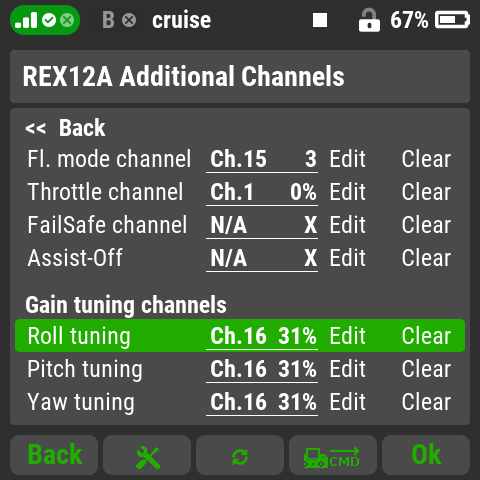Viewport: 480px width, 480px height.
Task: Edit the FailSafe channel setting
Action: coord(348,225)
